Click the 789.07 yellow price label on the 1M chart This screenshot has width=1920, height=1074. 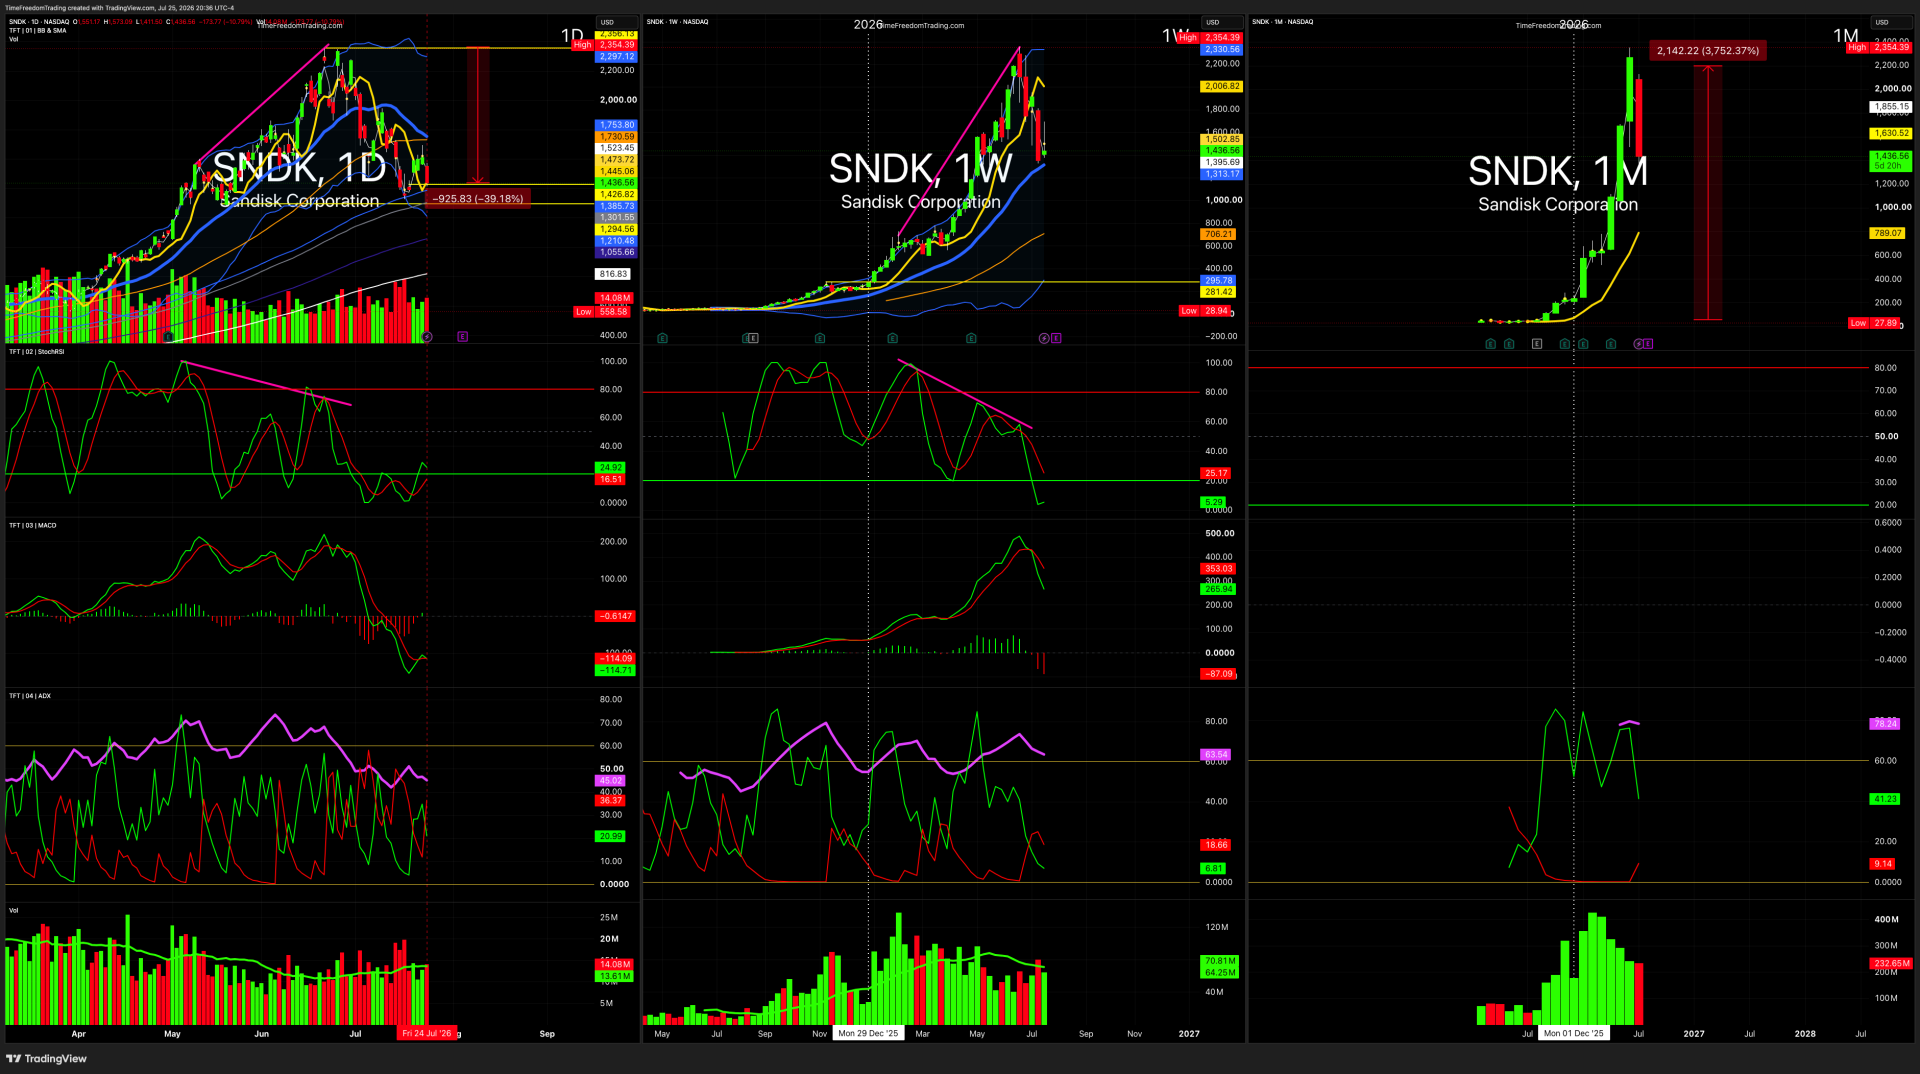click(x=1888, y=233)
